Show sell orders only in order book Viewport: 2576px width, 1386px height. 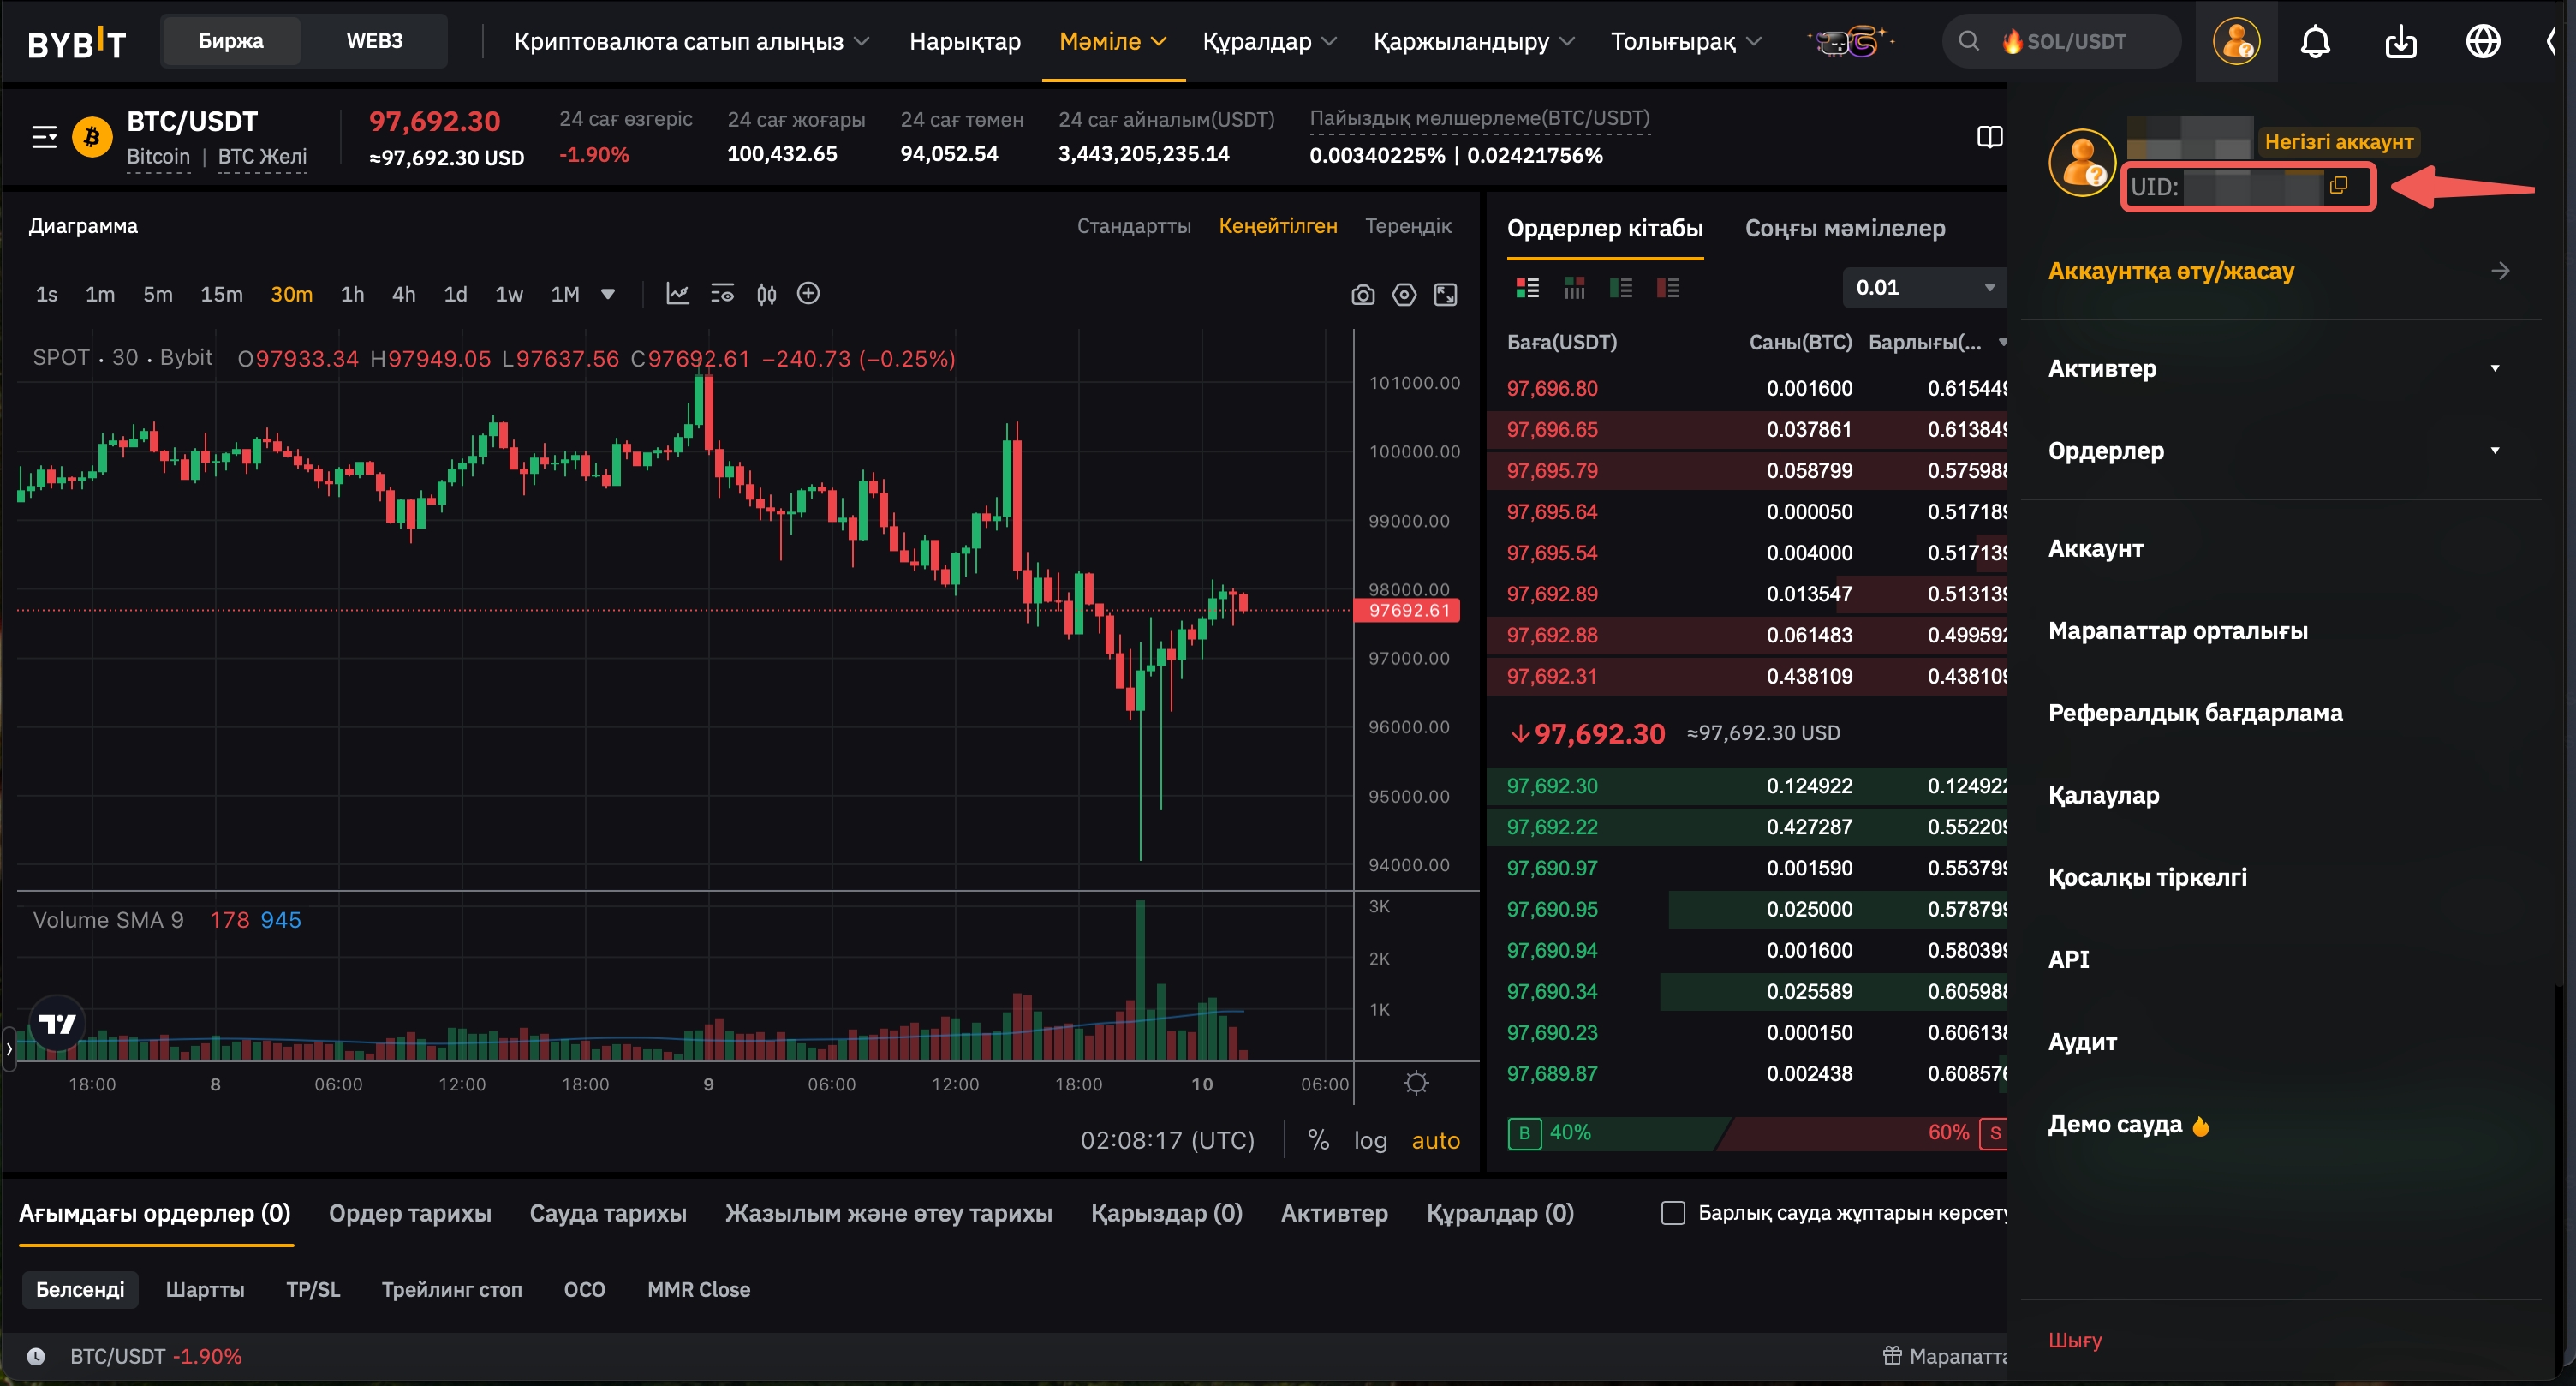tap(1667, 289)
